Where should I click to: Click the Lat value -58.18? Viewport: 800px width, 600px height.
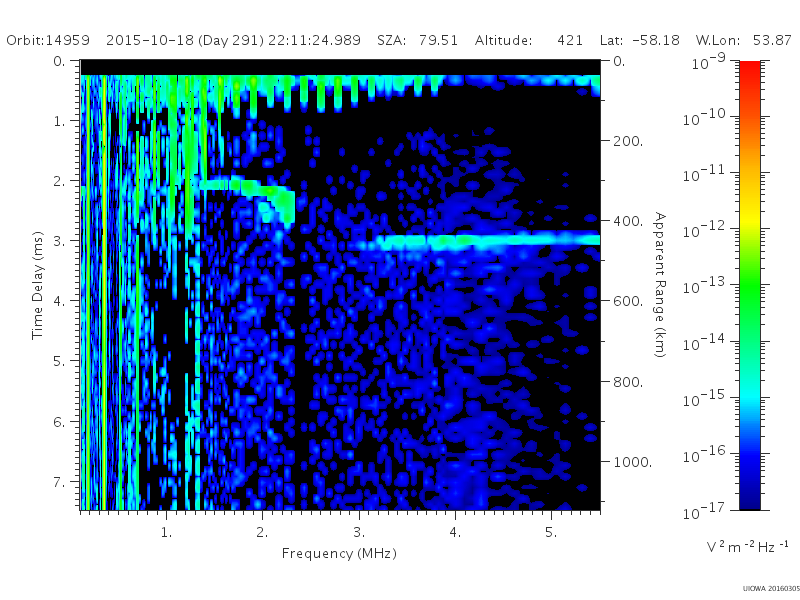pyautogui.click(x=656, y=40)
